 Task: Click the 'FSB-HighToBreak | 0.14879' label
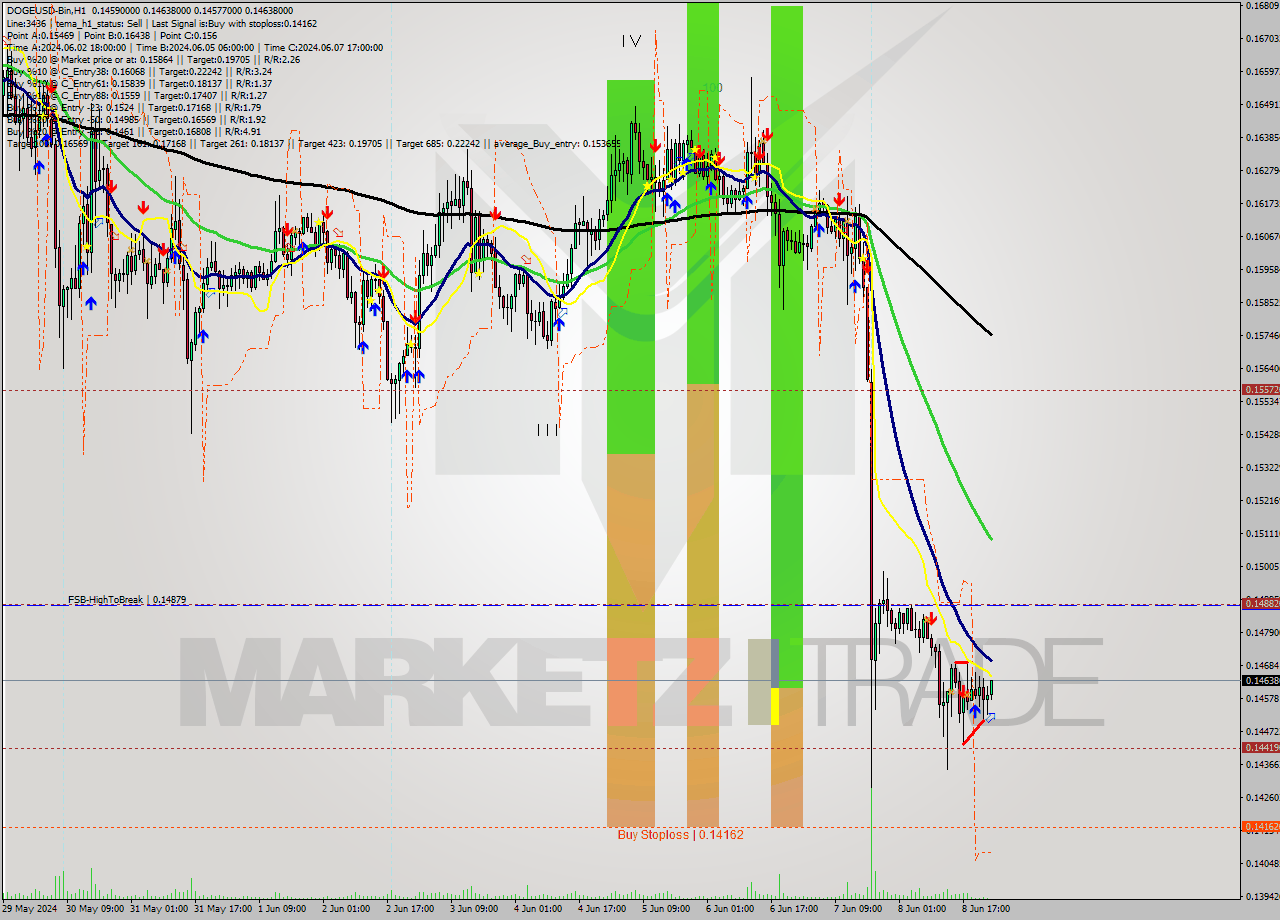tap(127, 600)
